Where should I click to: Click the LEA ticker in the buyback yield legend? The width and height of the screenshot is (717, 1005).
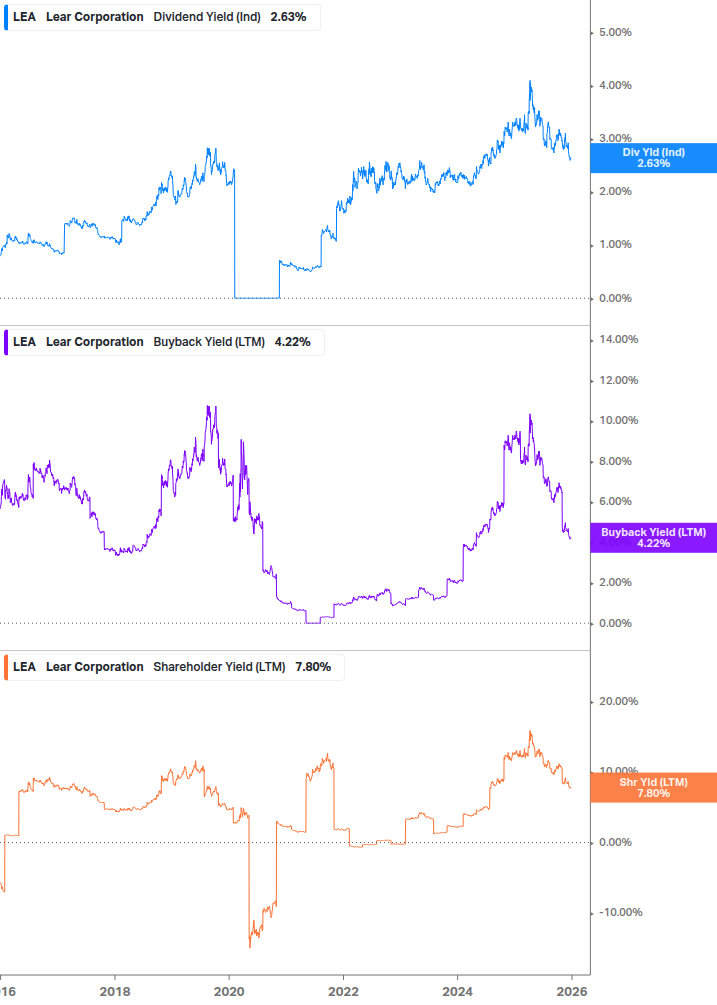[24, 342]
